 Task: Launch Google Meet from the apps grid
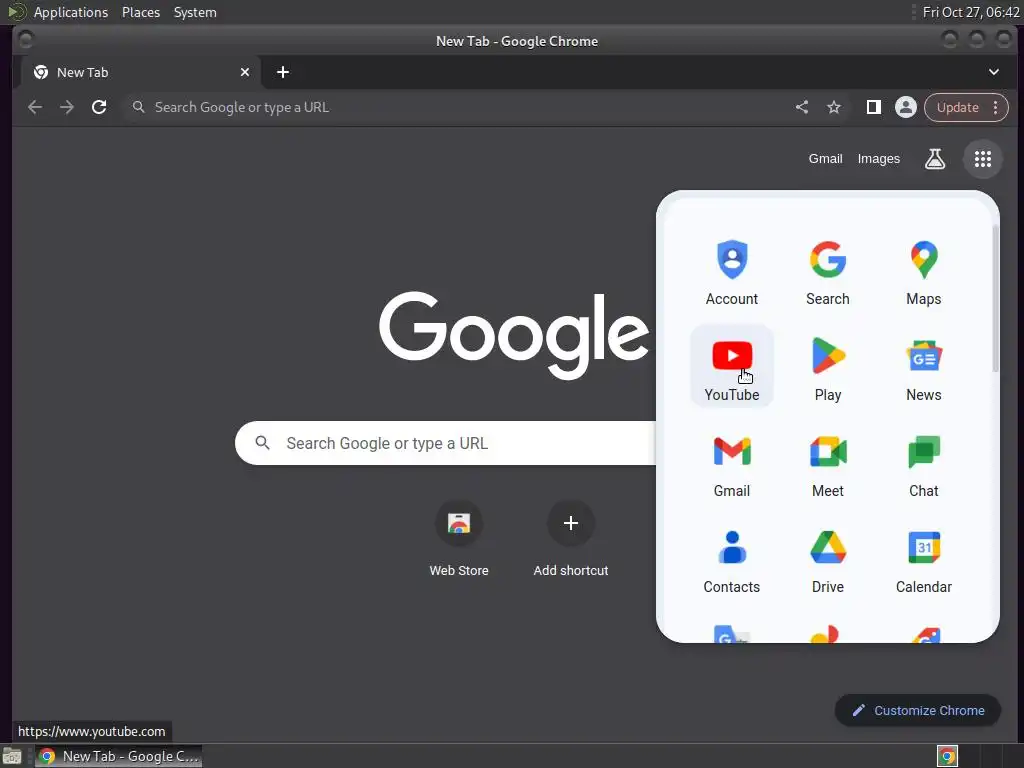(827, 465)
